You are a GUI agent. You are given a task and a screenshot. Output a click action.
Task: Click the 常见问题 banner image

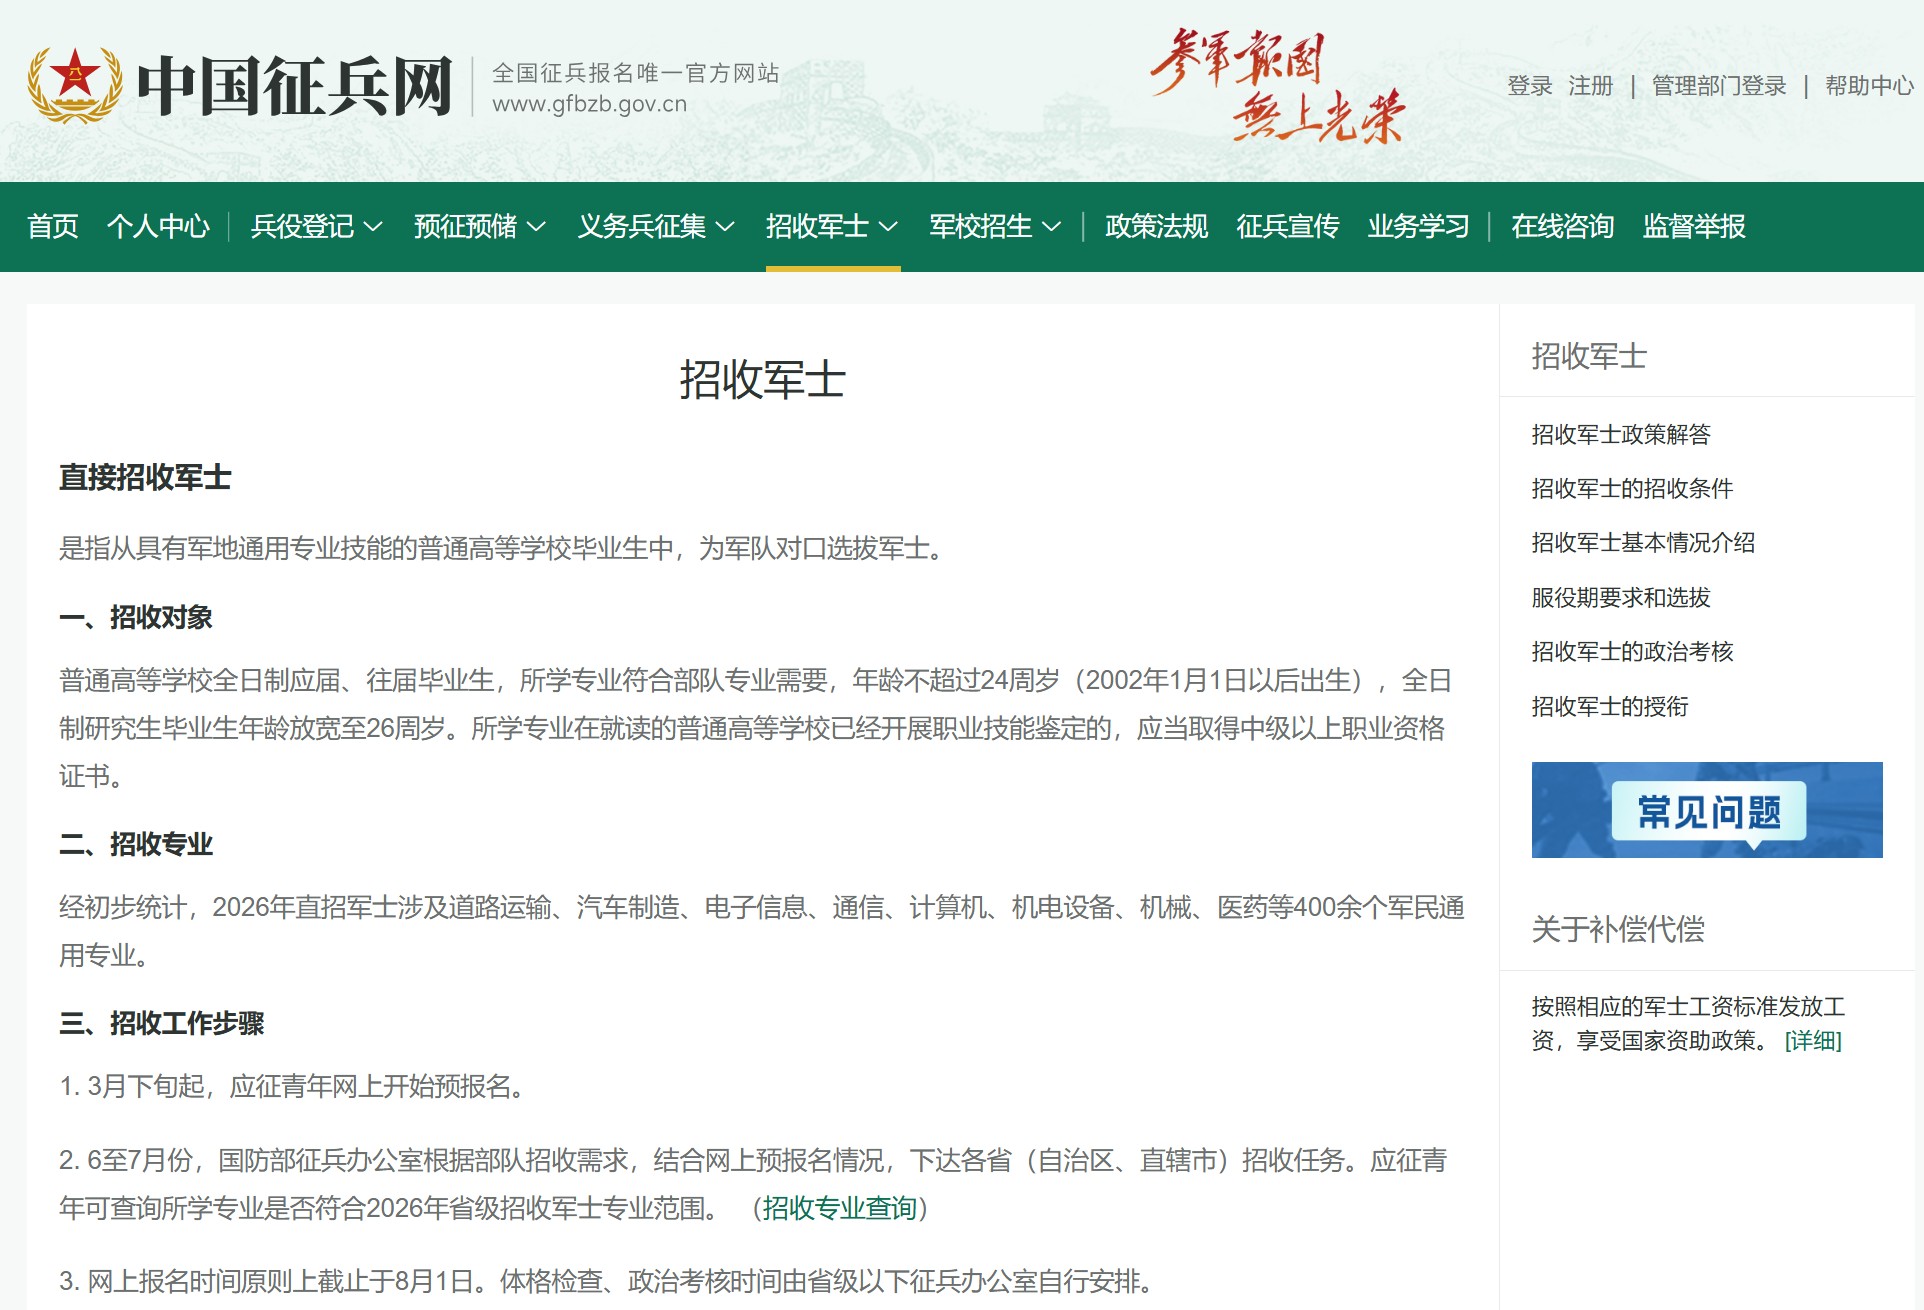(x=1706, y=810)
